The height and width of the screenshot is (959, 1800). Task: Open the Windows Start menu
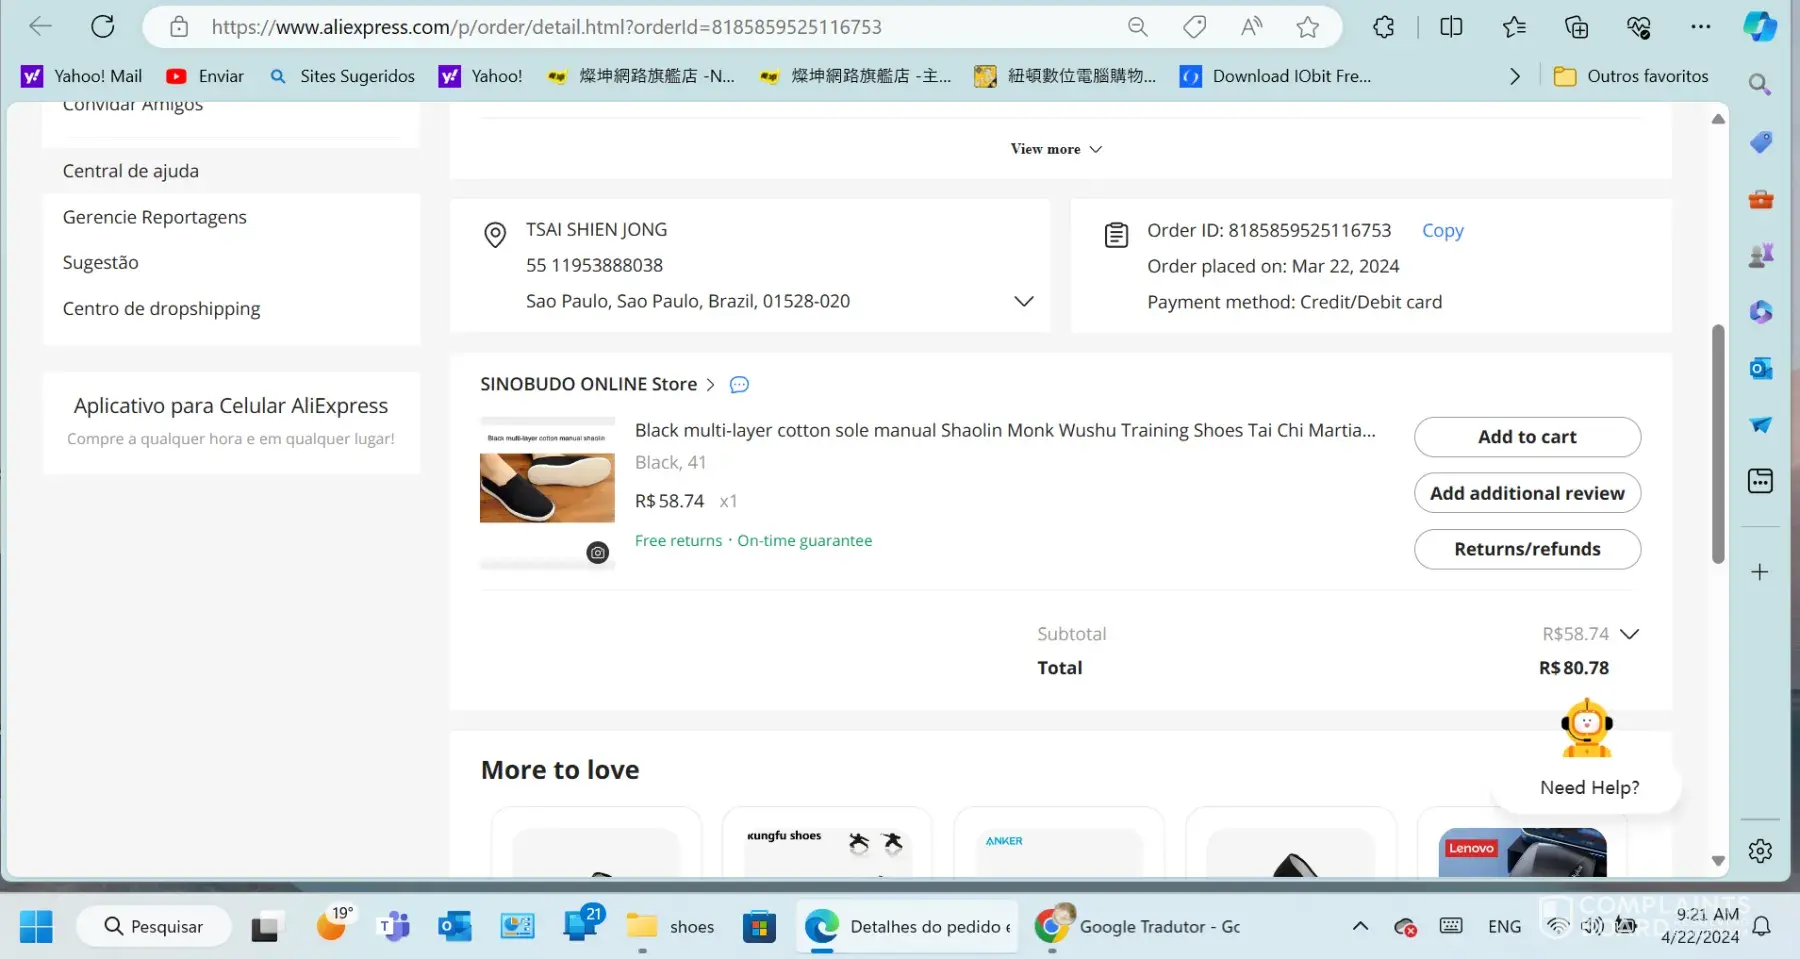click(x=36, y=926)
